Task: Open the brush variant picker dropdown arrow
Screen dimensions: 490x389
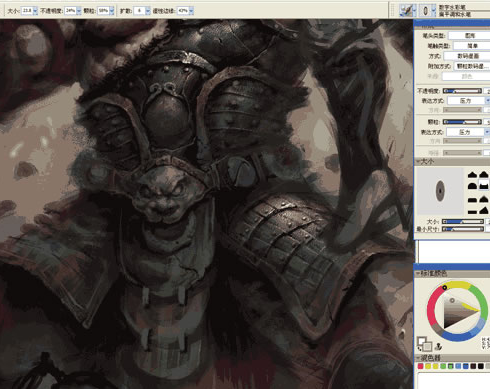Action: 433,11
